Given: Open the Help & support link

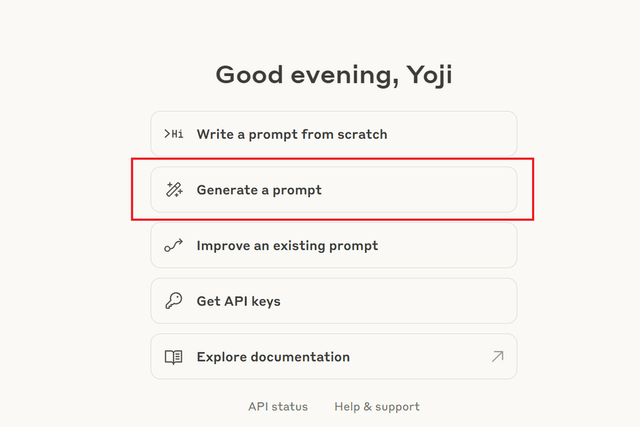Looking at the screenshot, I should [377, 407].
